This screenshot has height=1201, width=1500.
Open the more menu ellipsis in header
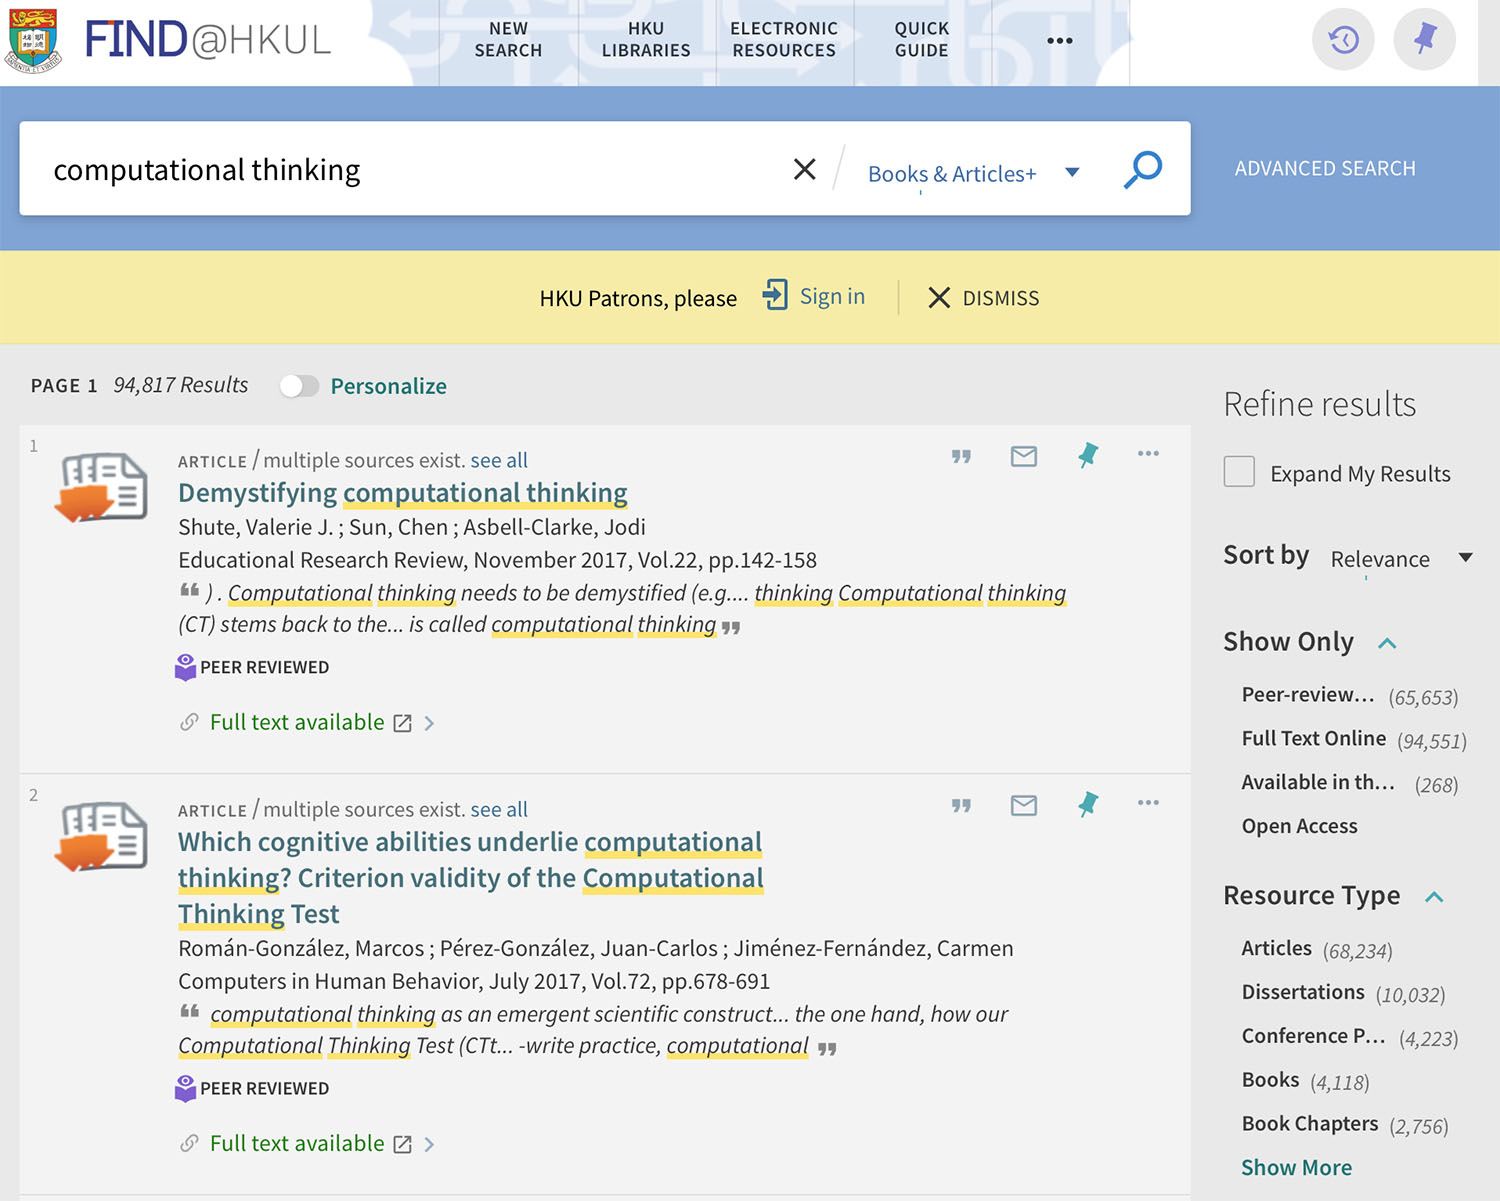1060,41
